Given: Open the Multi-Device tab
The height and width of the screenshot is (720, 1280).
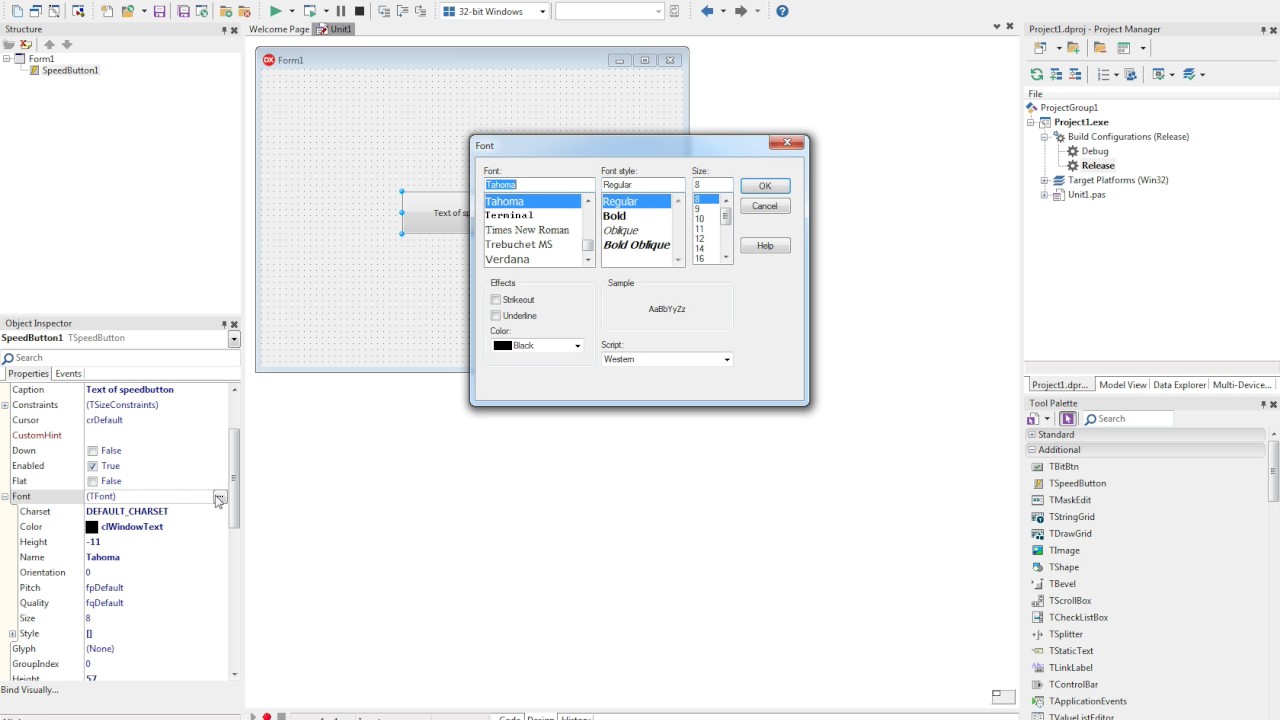Looking at the screenshot, I should tap(1242, 385).
